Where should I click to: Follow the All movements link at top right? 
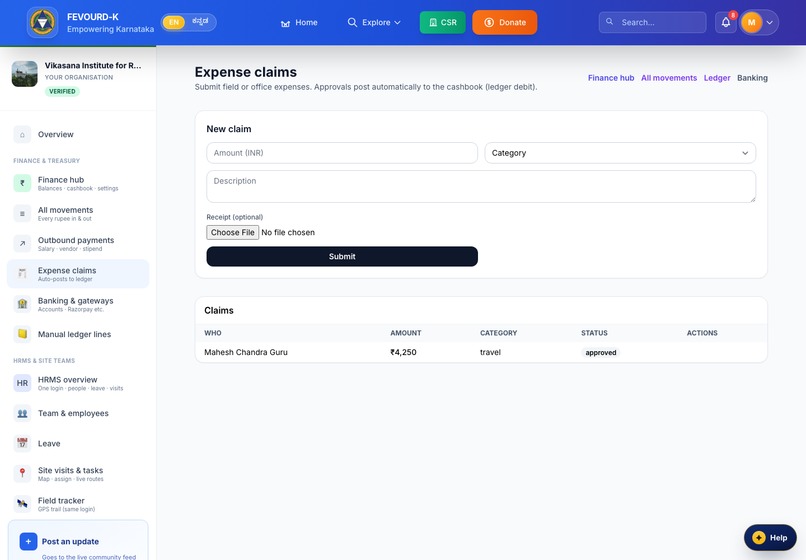coord(669,78)
